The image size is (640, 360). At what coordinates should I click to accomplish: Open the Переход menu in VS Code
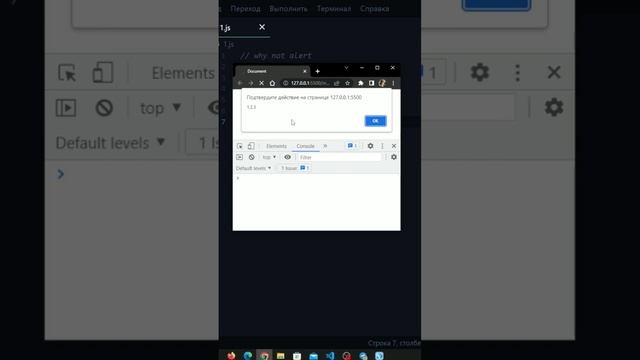(x=245, y=9)
